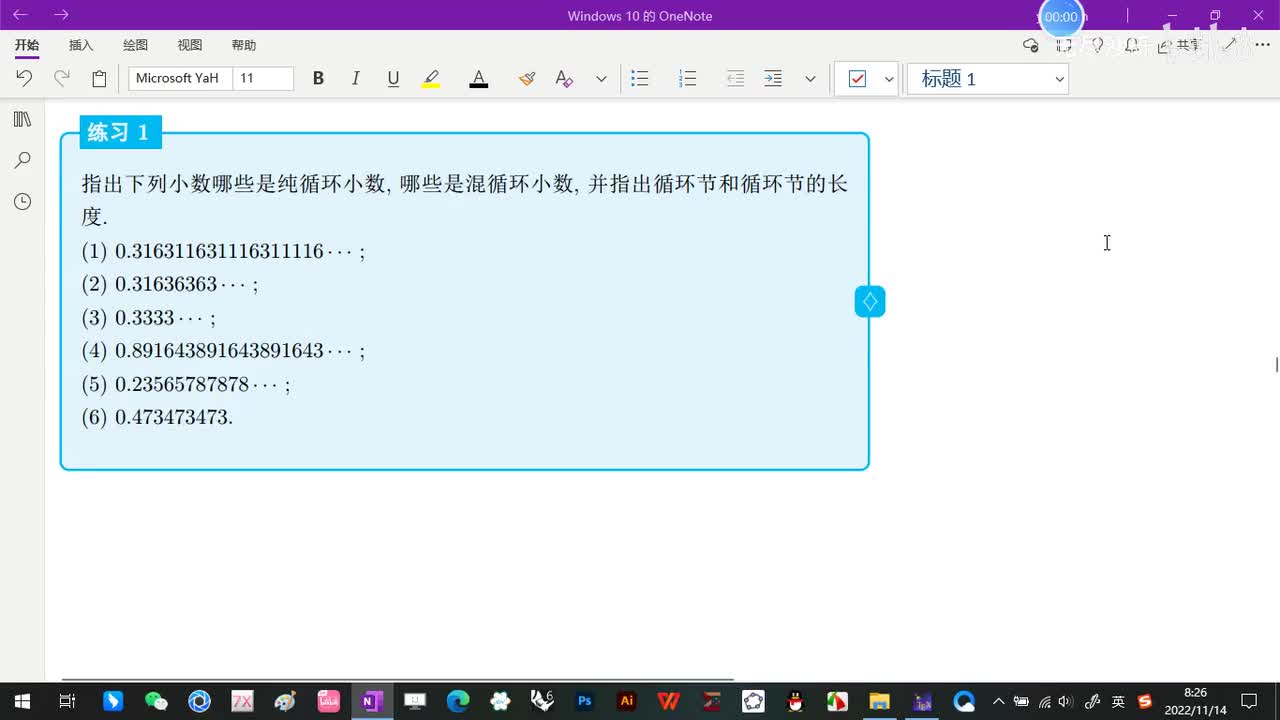Image resolution: width=1280 pixels, height=720 pixels.
Task: Go forward with the title bar arrow
Action: [x=61, y=15]
